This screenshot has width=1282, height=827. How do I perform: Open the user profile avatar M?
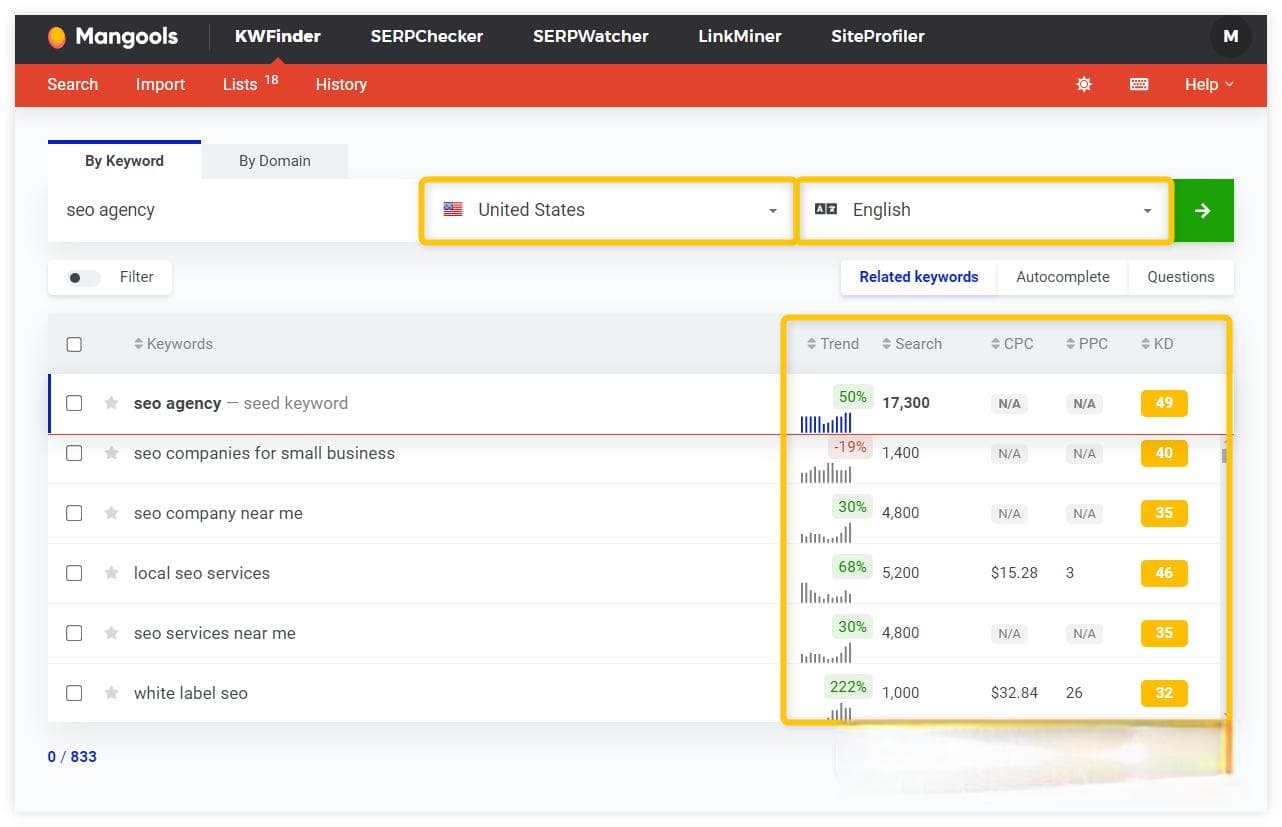pos(1230,37)
